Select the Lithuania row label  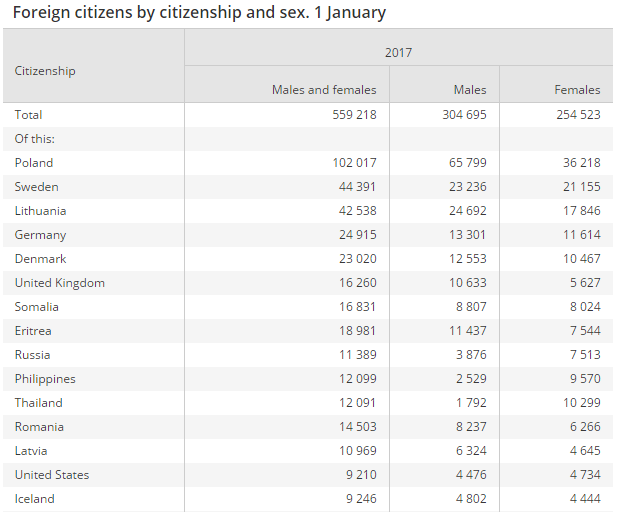[40, 211]
